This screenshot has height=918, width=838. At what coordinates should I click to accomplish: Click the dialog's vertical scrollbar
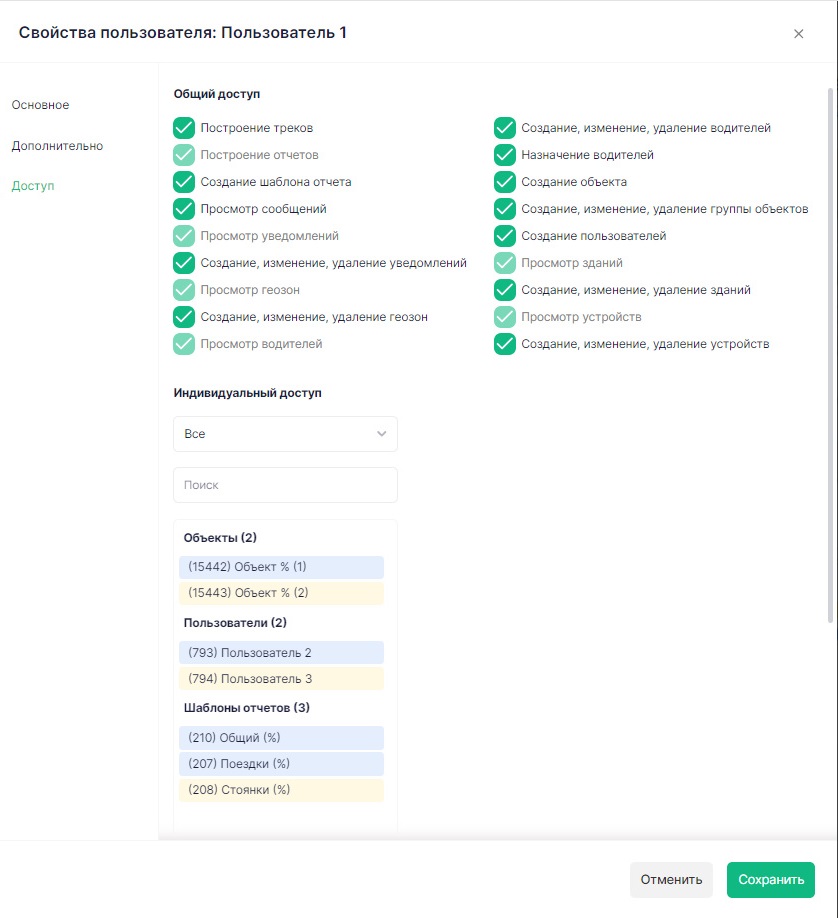pyautogui.click(x=830, y=355)
